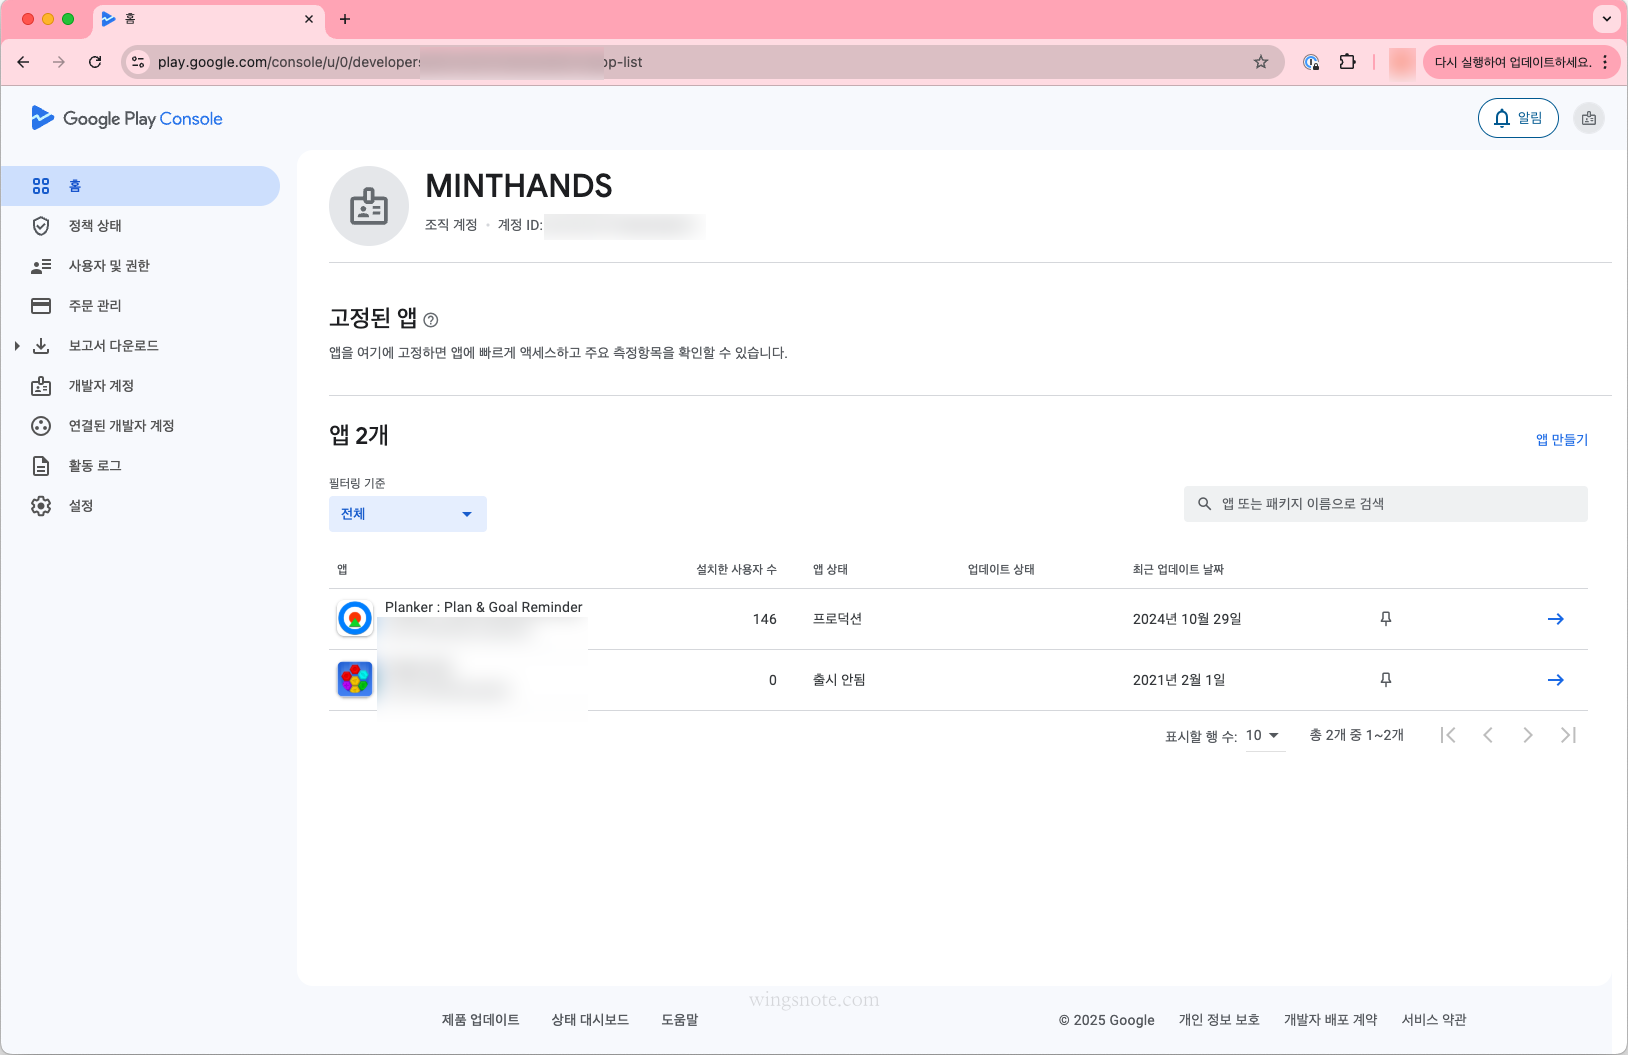This screenshot has height=1055, width=1628.
Task: Click the colorful second app icon
Action: click(355, 680)
